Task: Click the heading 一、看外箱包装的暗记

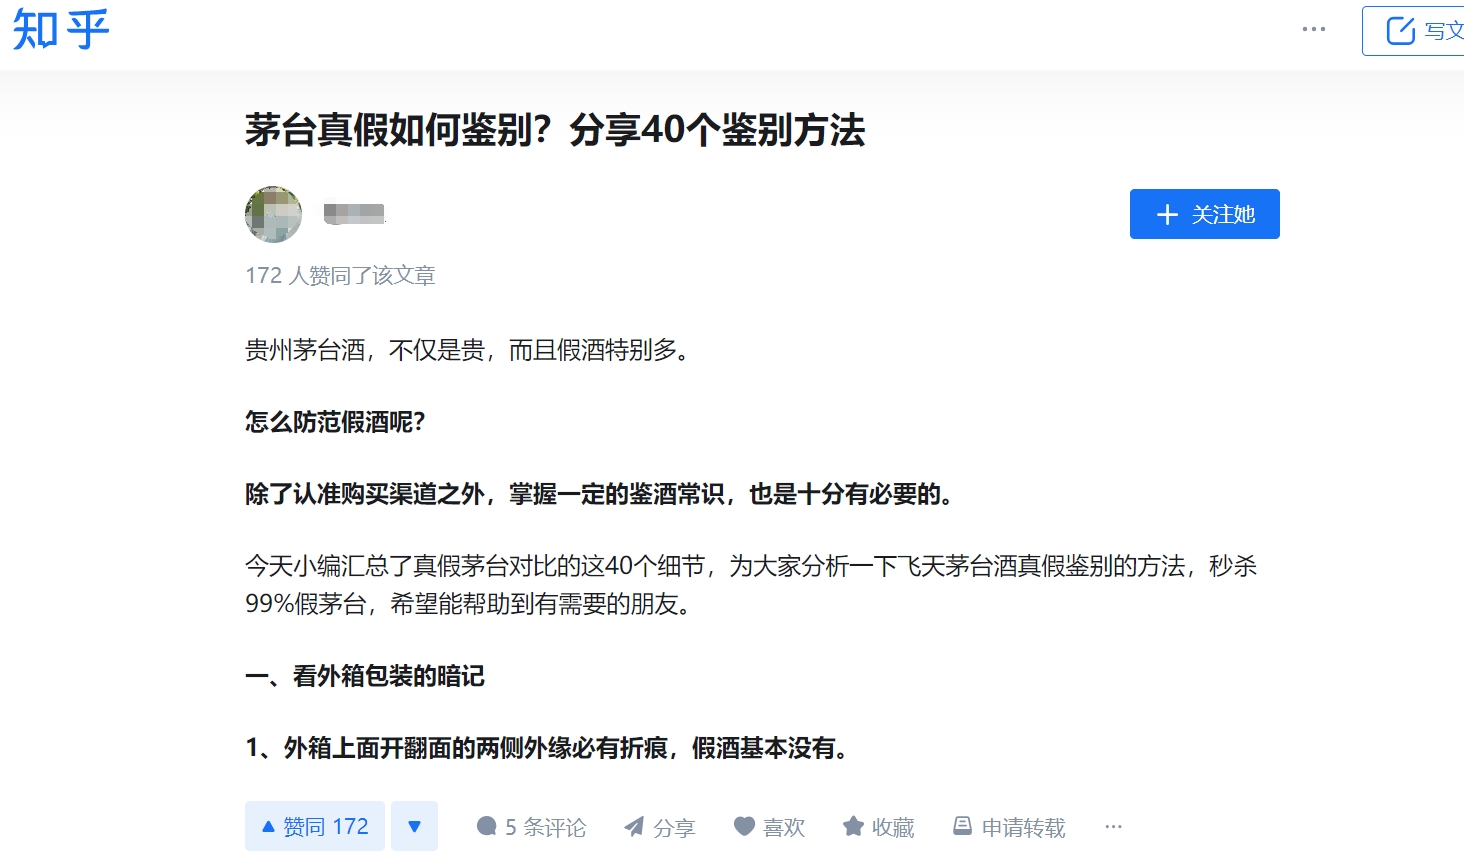Action: click(x=365, y=676)
